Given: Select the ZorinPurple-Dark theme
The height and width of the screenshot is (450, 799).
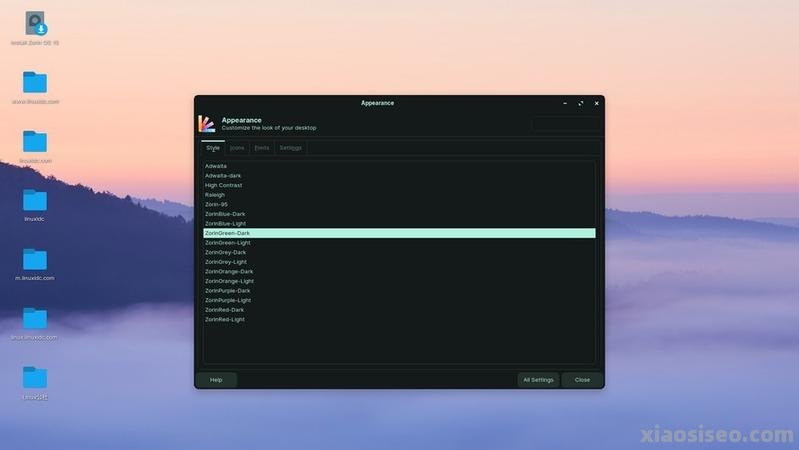Looking at the screenshot, I should [399, 291].
